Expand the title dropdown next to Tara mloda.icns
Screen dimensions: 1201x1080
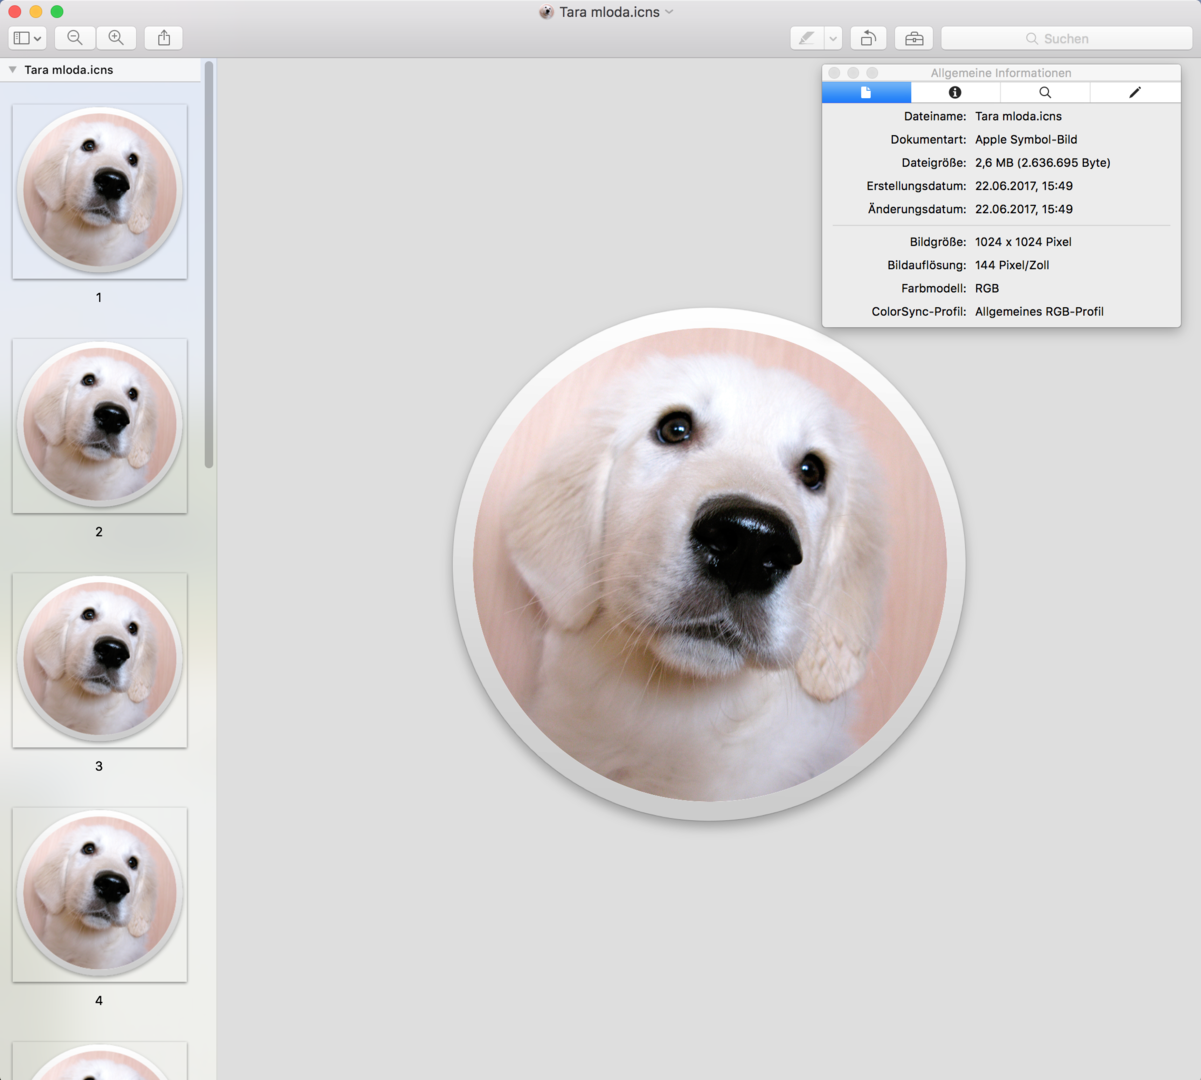(670, 12)
